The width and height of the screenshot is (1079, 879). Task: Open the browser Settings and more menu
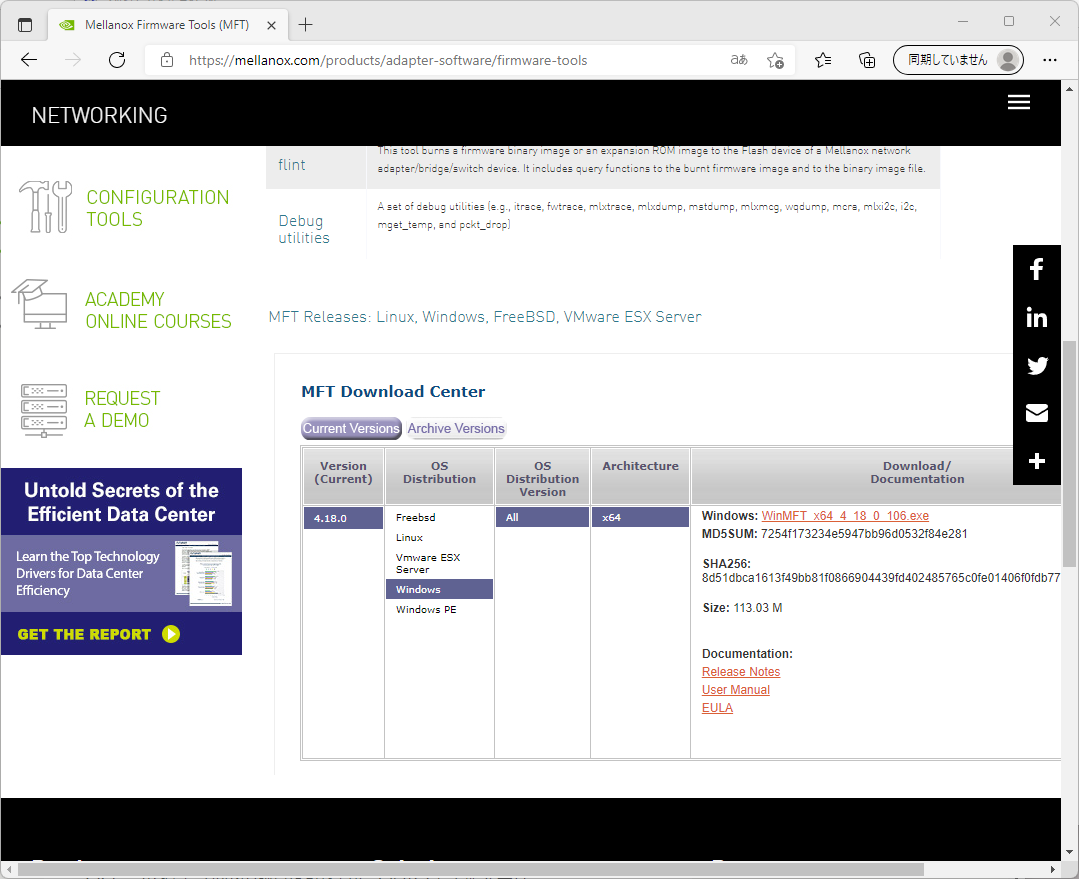1049,60
